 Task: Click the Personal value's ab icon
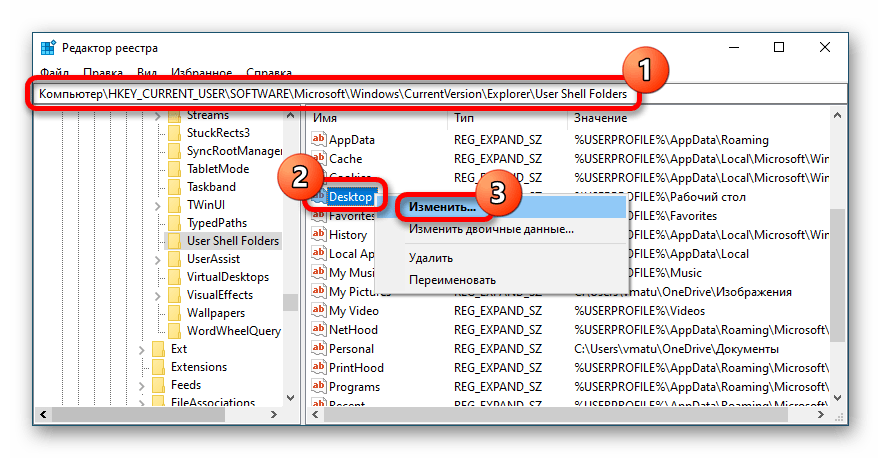319,349
